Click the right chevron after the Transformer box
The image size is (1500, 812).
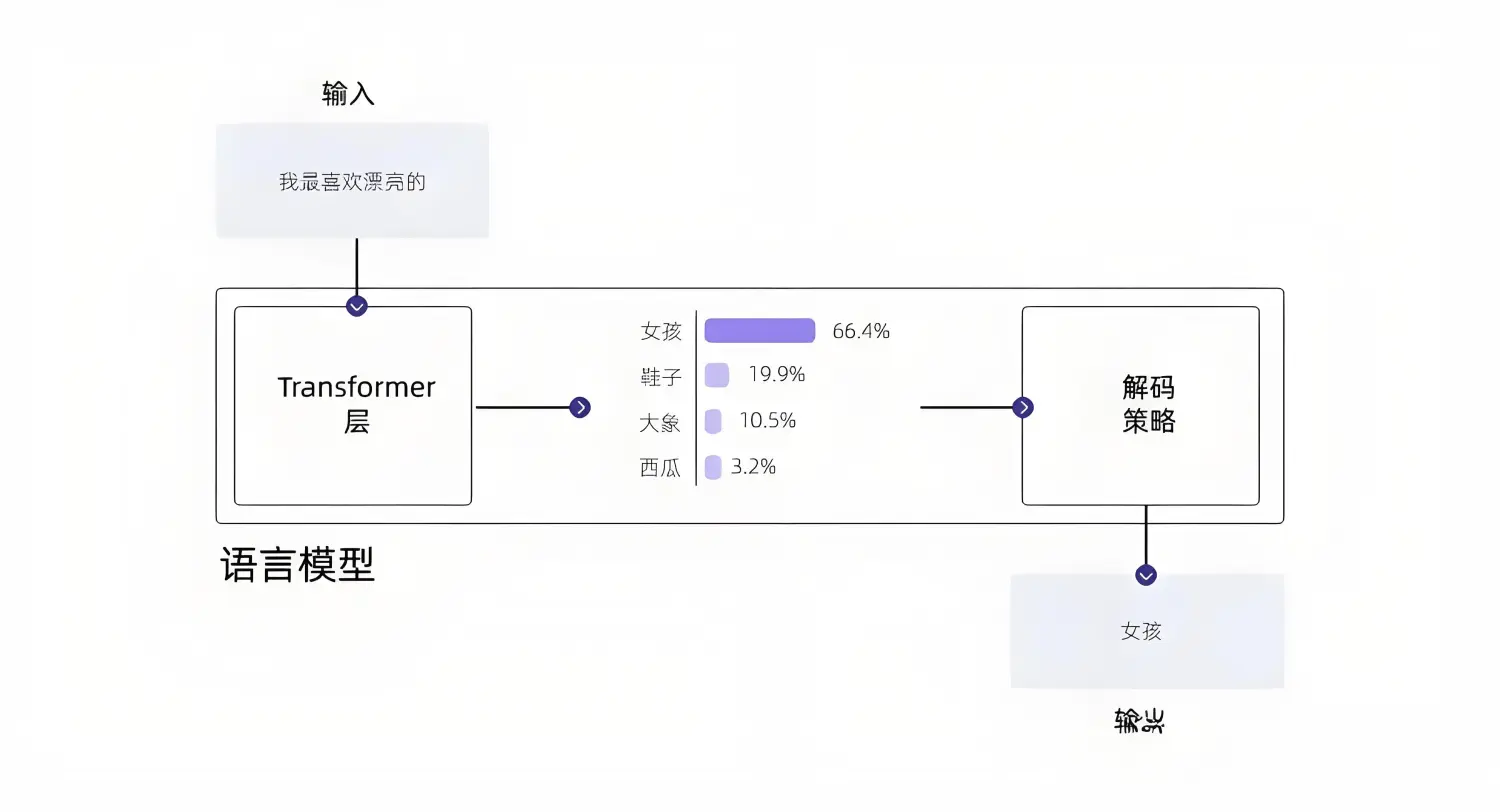click(580, 407)
